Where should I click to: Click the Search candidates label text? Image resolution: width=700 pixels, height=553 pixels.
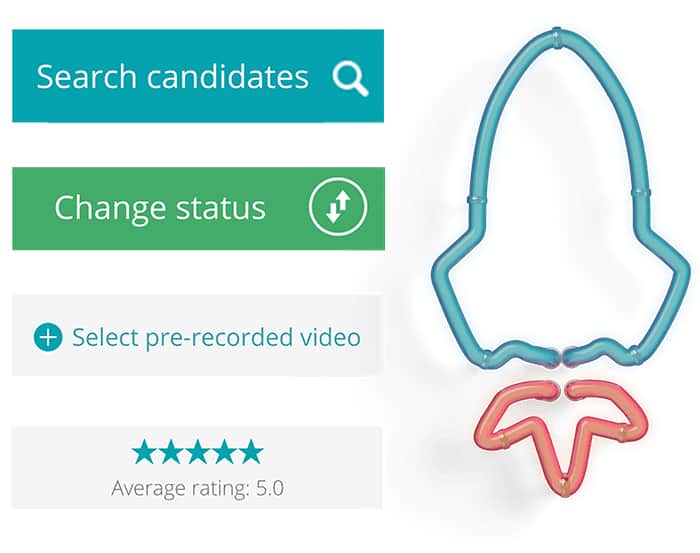click(x=172, y=76)
